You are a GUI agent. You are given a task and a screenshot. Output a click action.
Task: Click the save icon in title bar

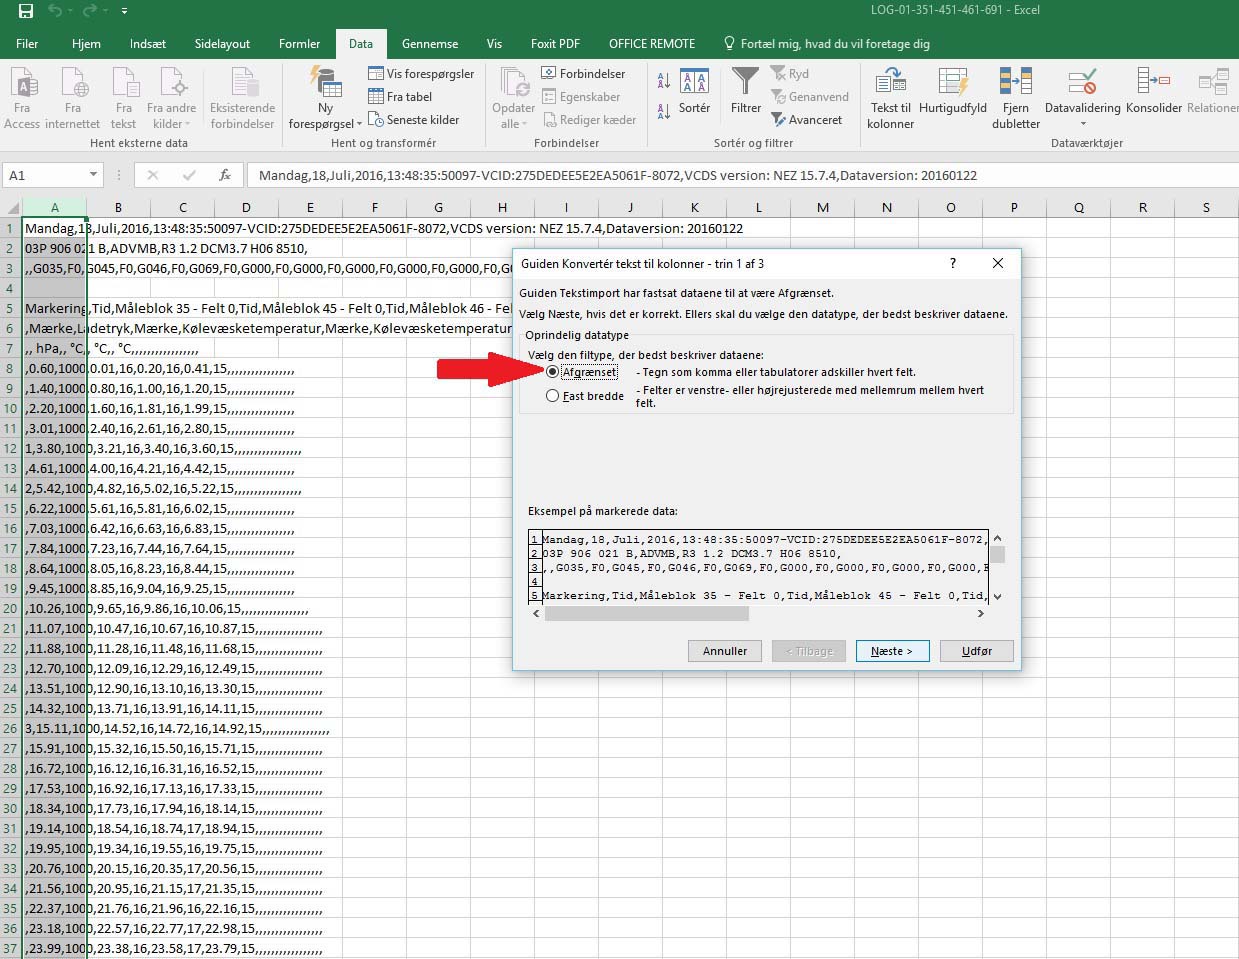[x=26, y=11]
